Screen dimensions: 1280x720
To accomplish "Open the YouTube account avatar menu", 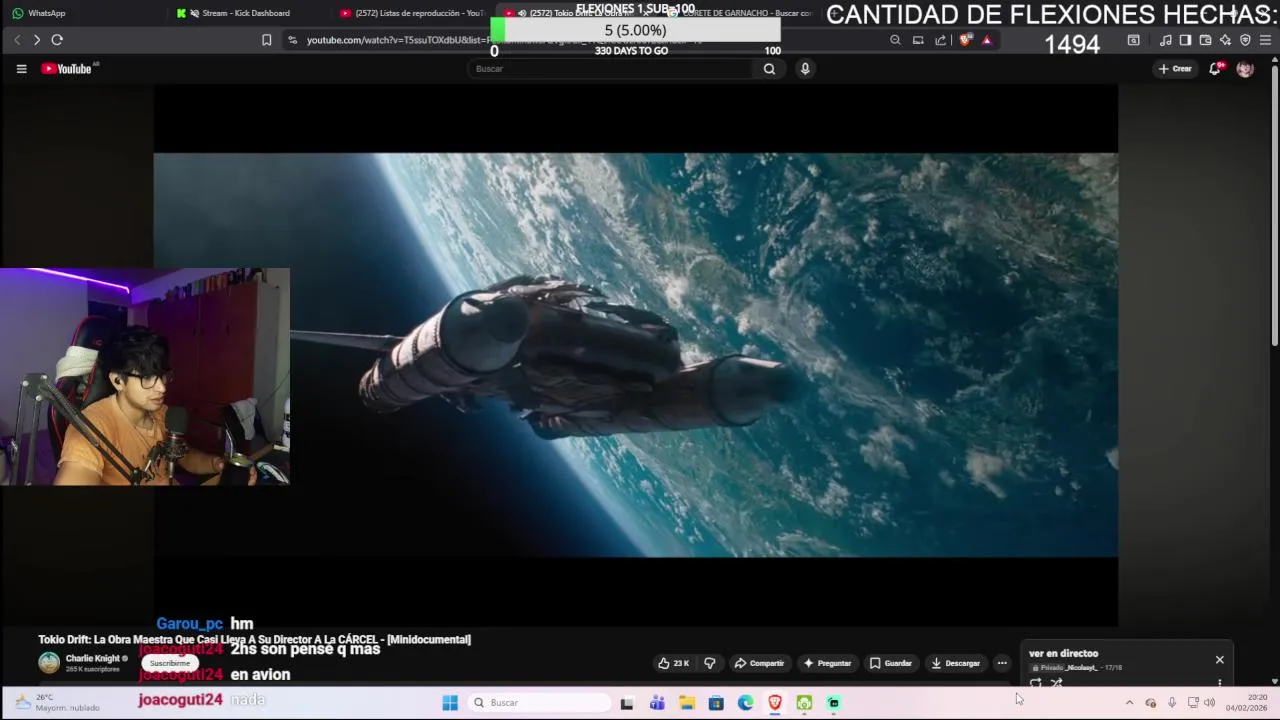I will (x=1245, y=69).
